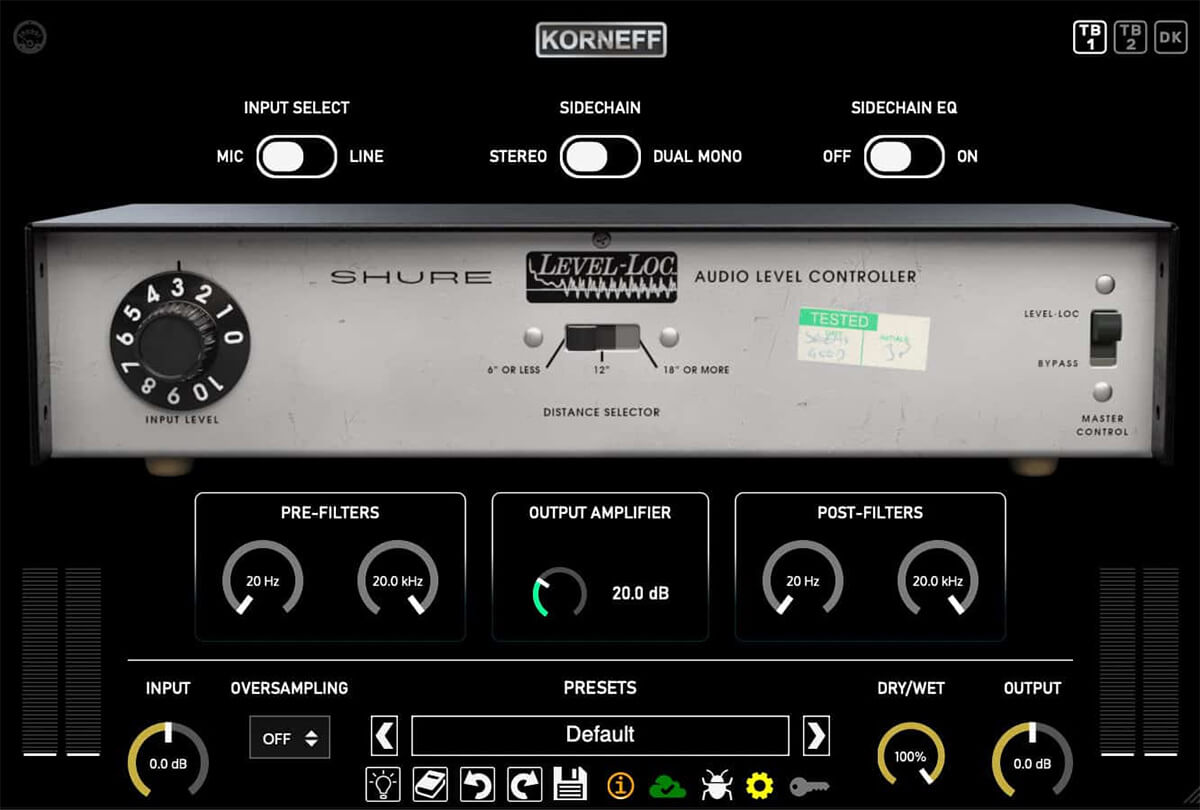Switch to the DK tab
Image resolution: width=1200 pixels, height=810 pixels.
[1169, 37]
